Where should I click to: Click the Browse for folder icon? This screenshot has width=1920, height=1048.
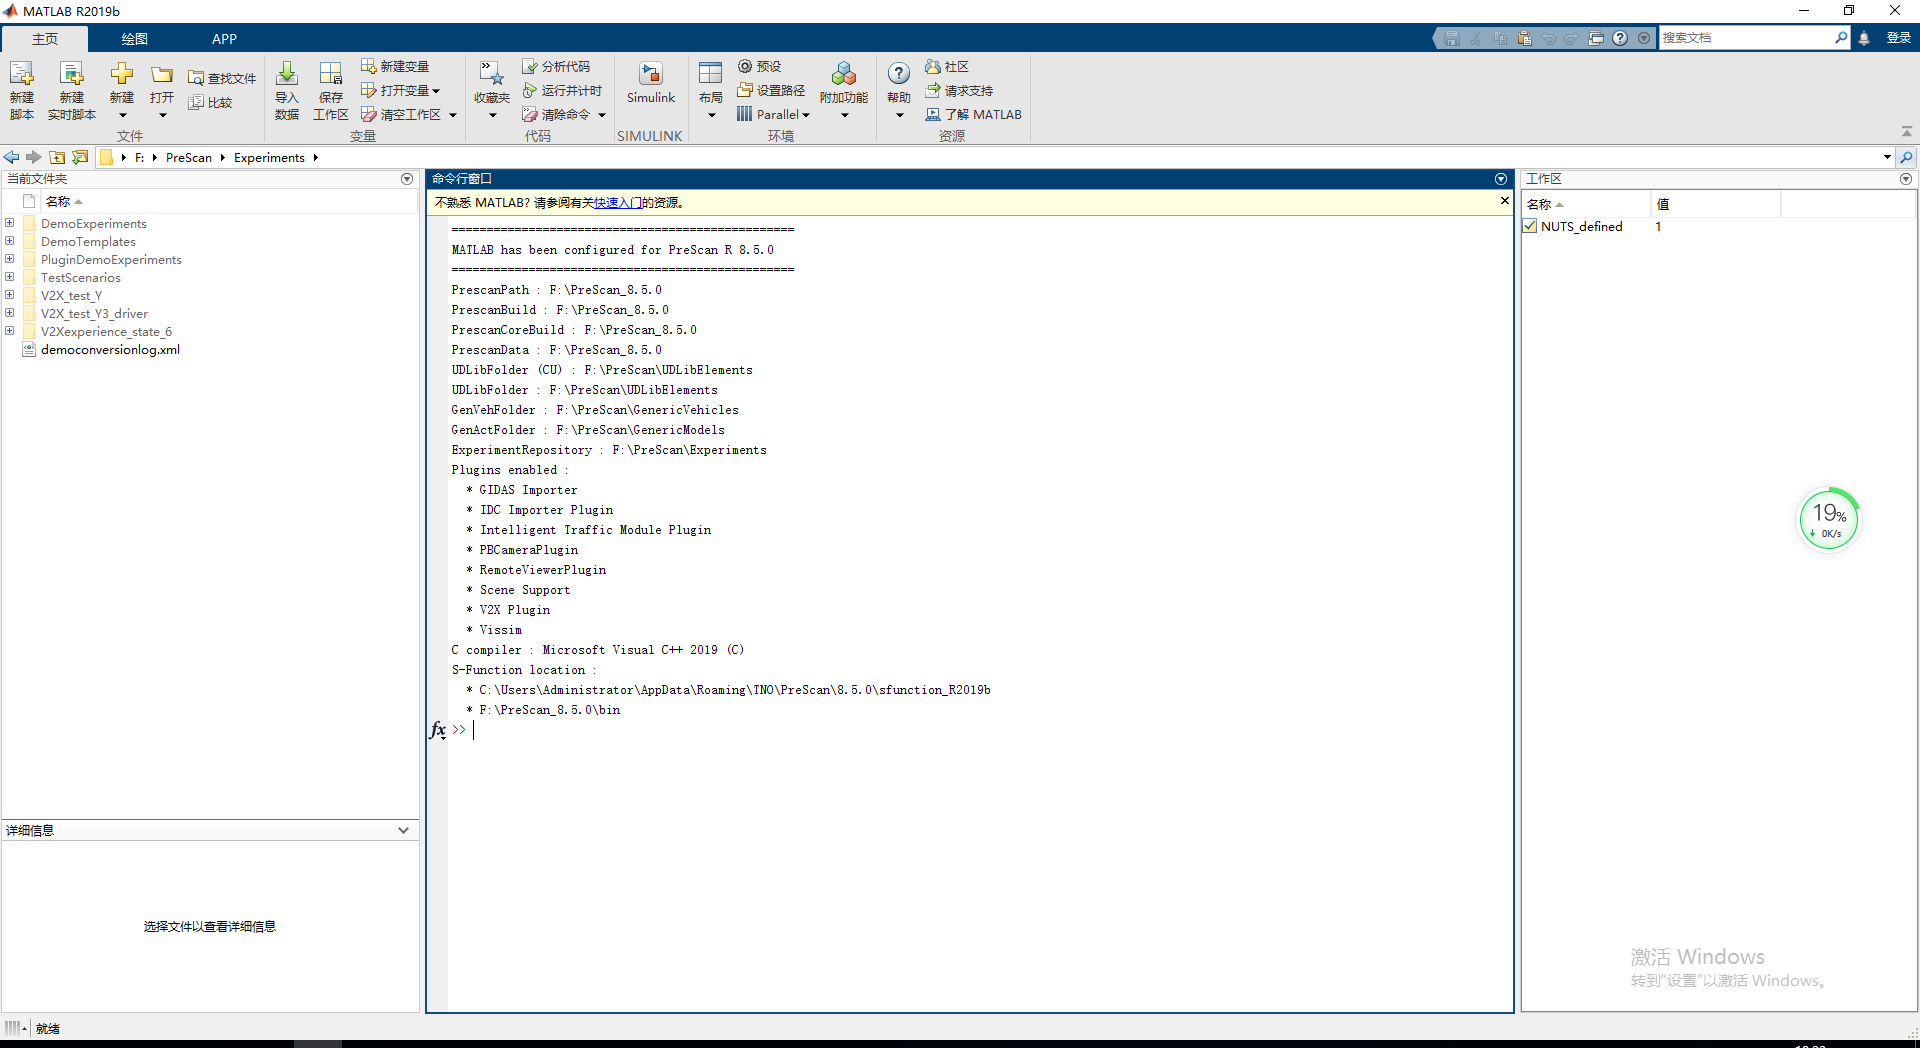(80, 157)
